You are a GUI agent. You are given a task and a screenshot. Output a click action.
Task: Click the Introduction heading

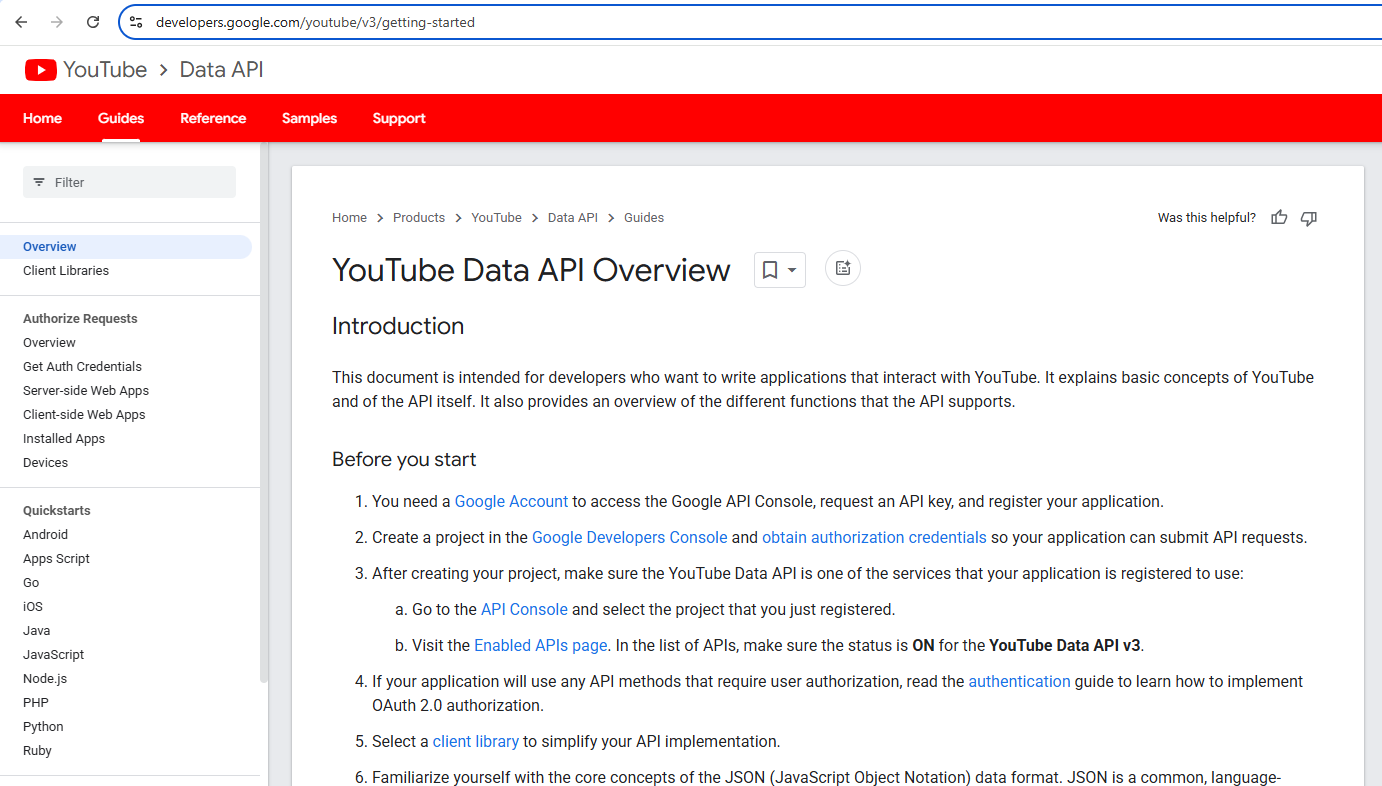click(398, 326)
